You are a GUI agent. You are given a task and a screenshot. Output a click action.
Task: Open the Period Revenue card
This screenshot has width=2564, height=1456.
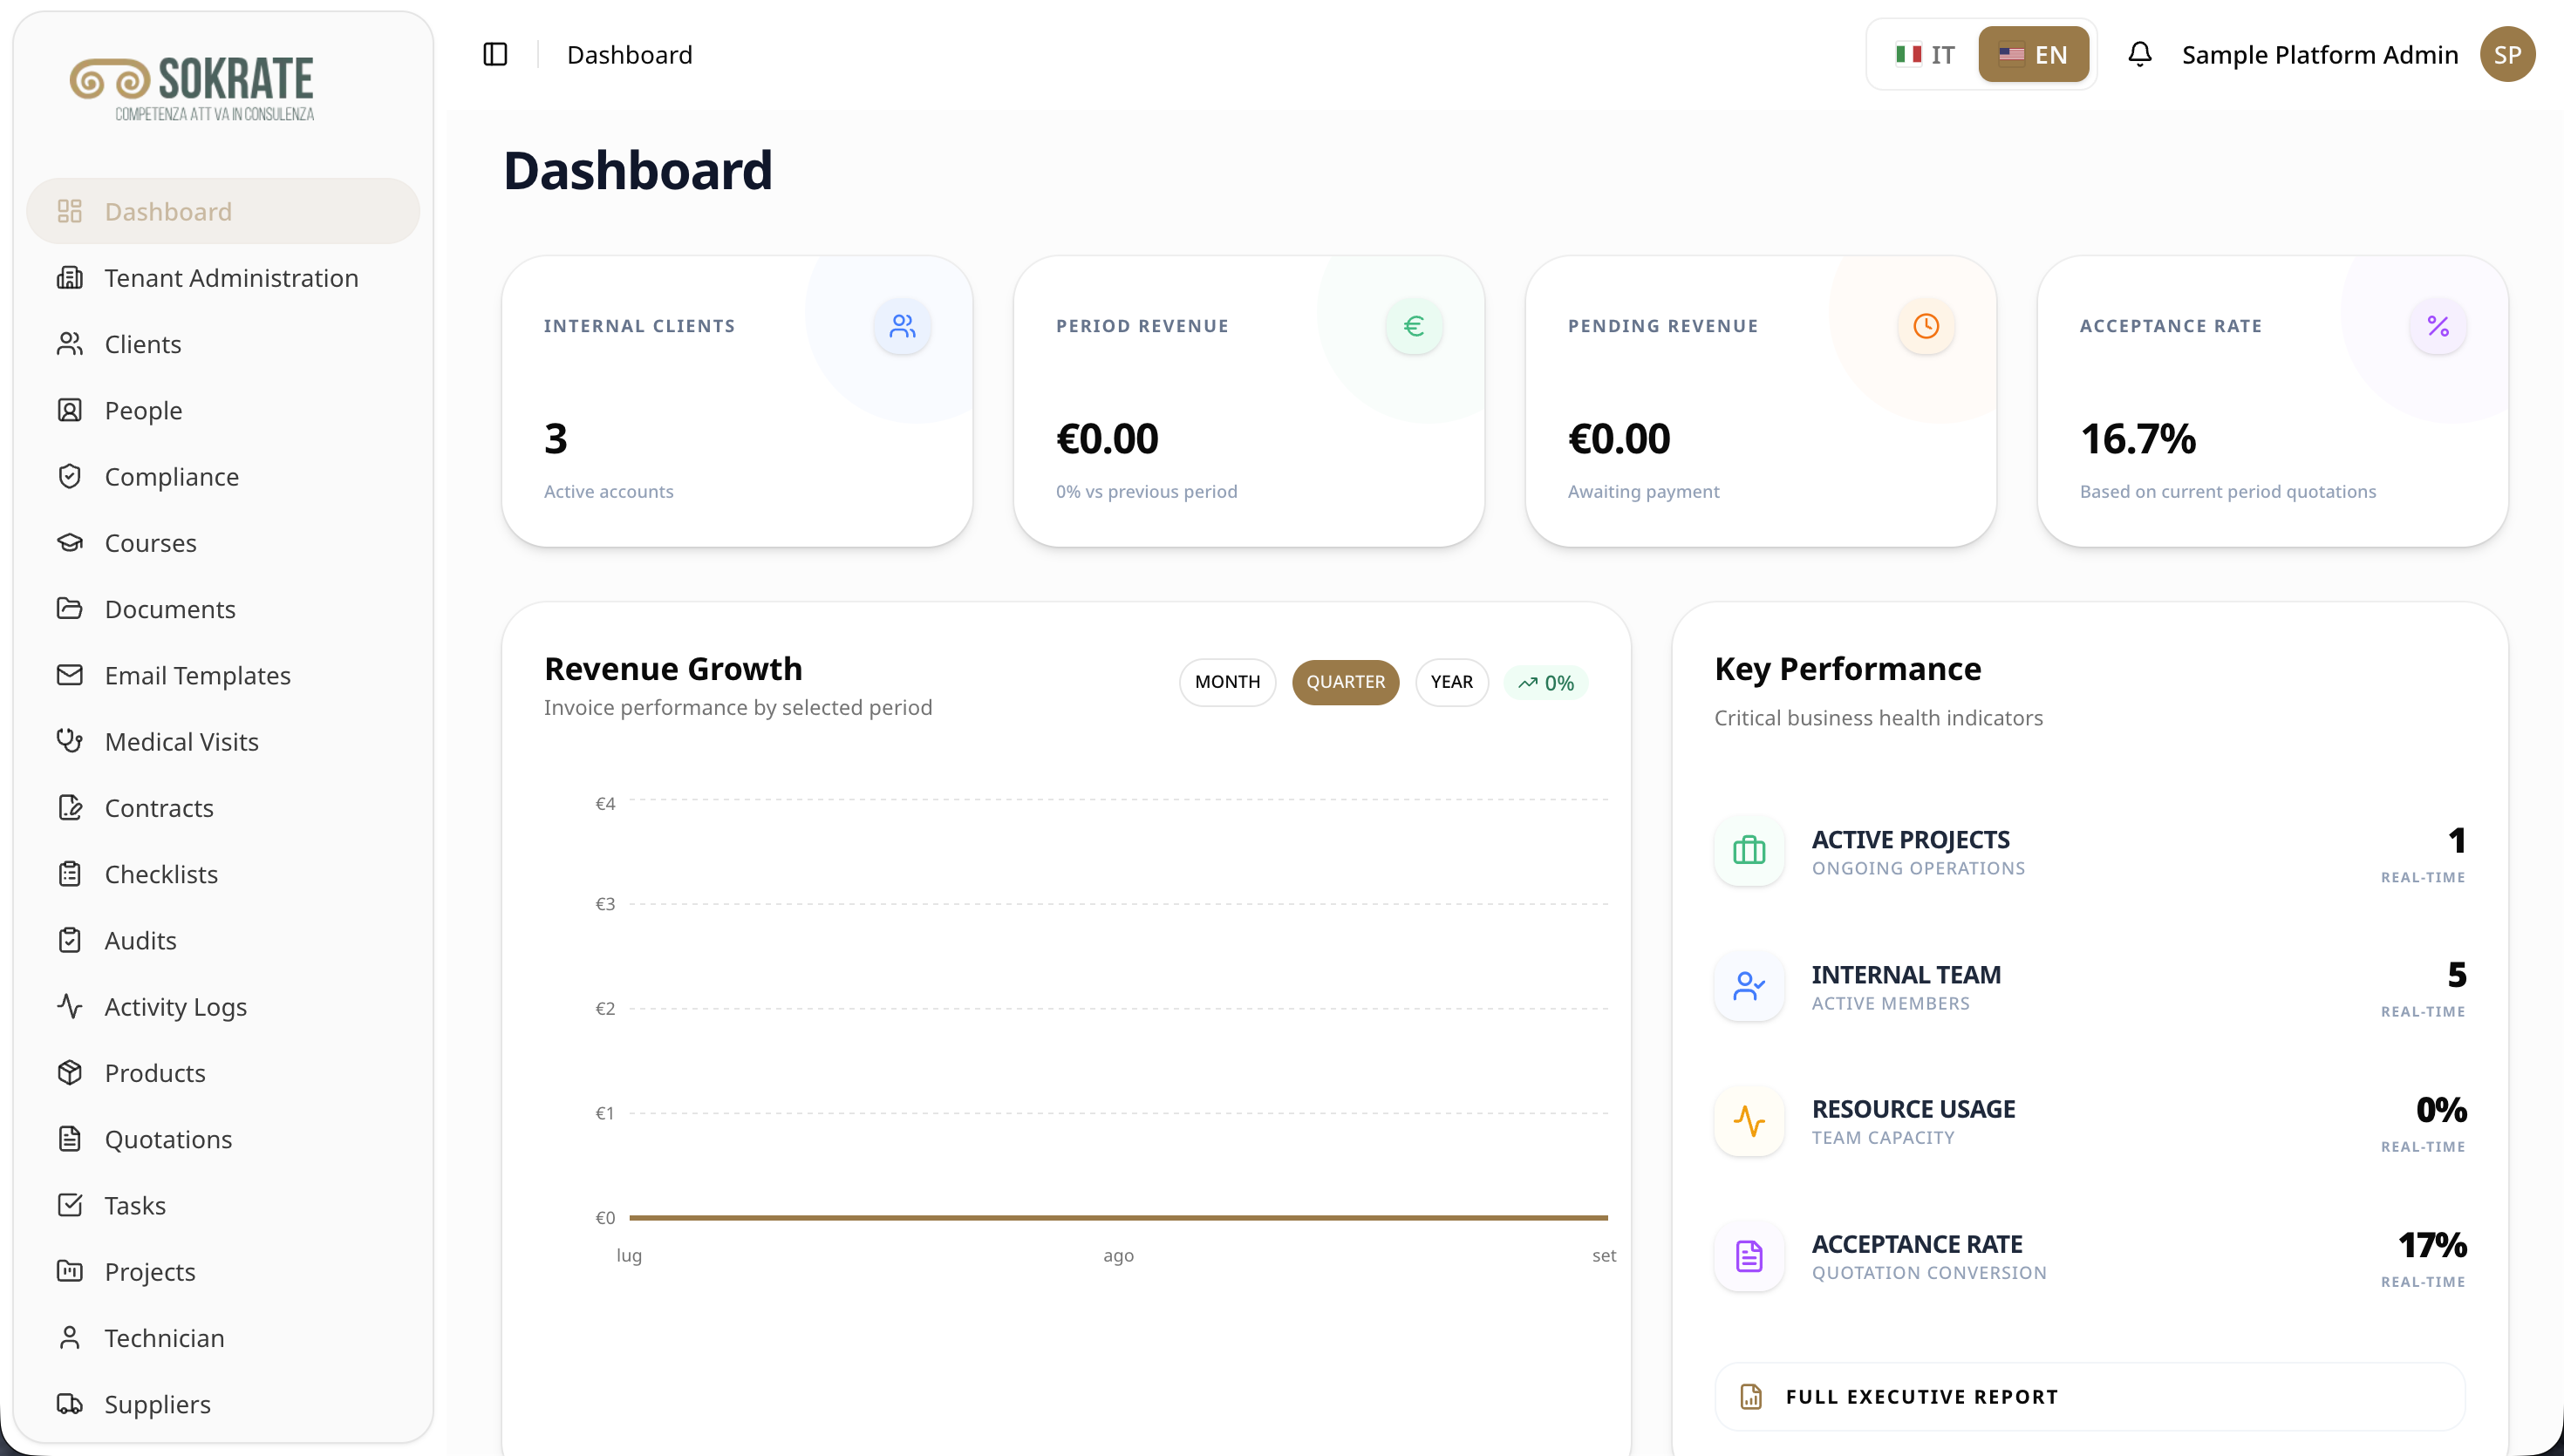click(1249, 401)
